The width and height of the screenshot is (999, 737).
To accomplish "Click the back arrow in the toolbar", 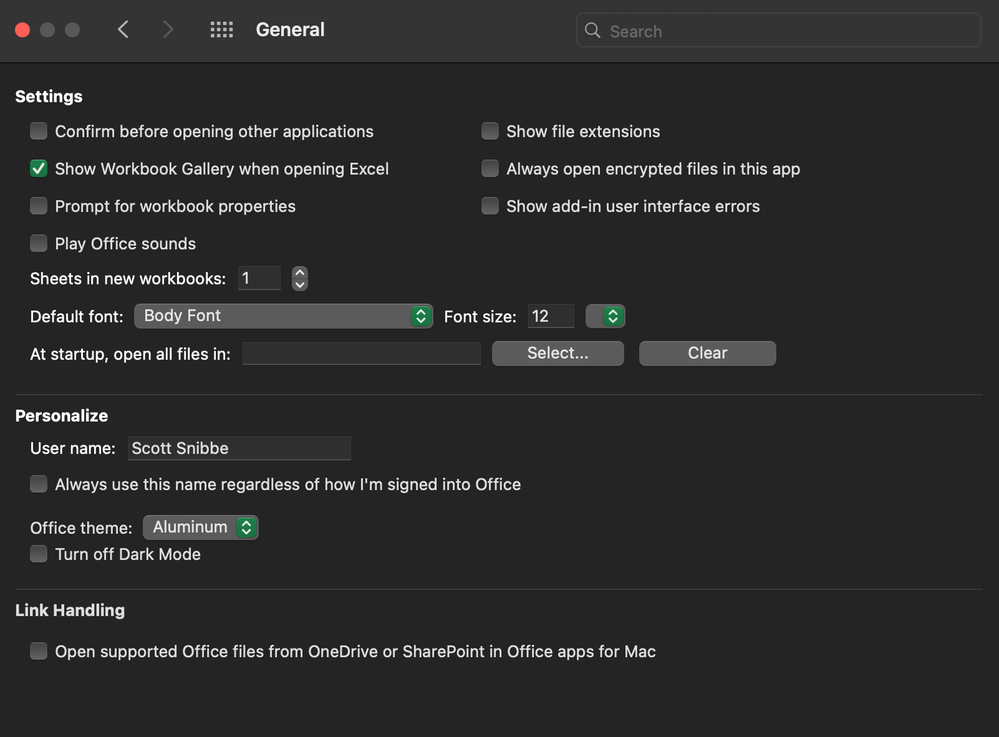I will (123, 30).
